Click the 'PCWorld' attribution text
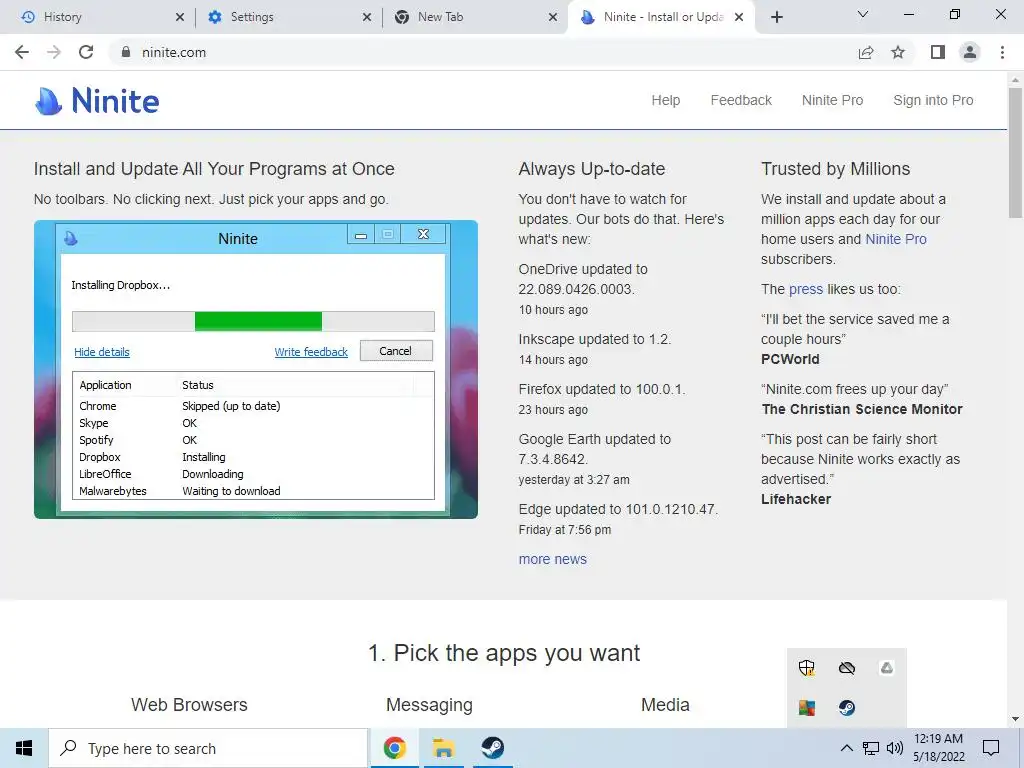This screenshot has width=1024, height=768. pyautogui.click(x=790, y=359)
